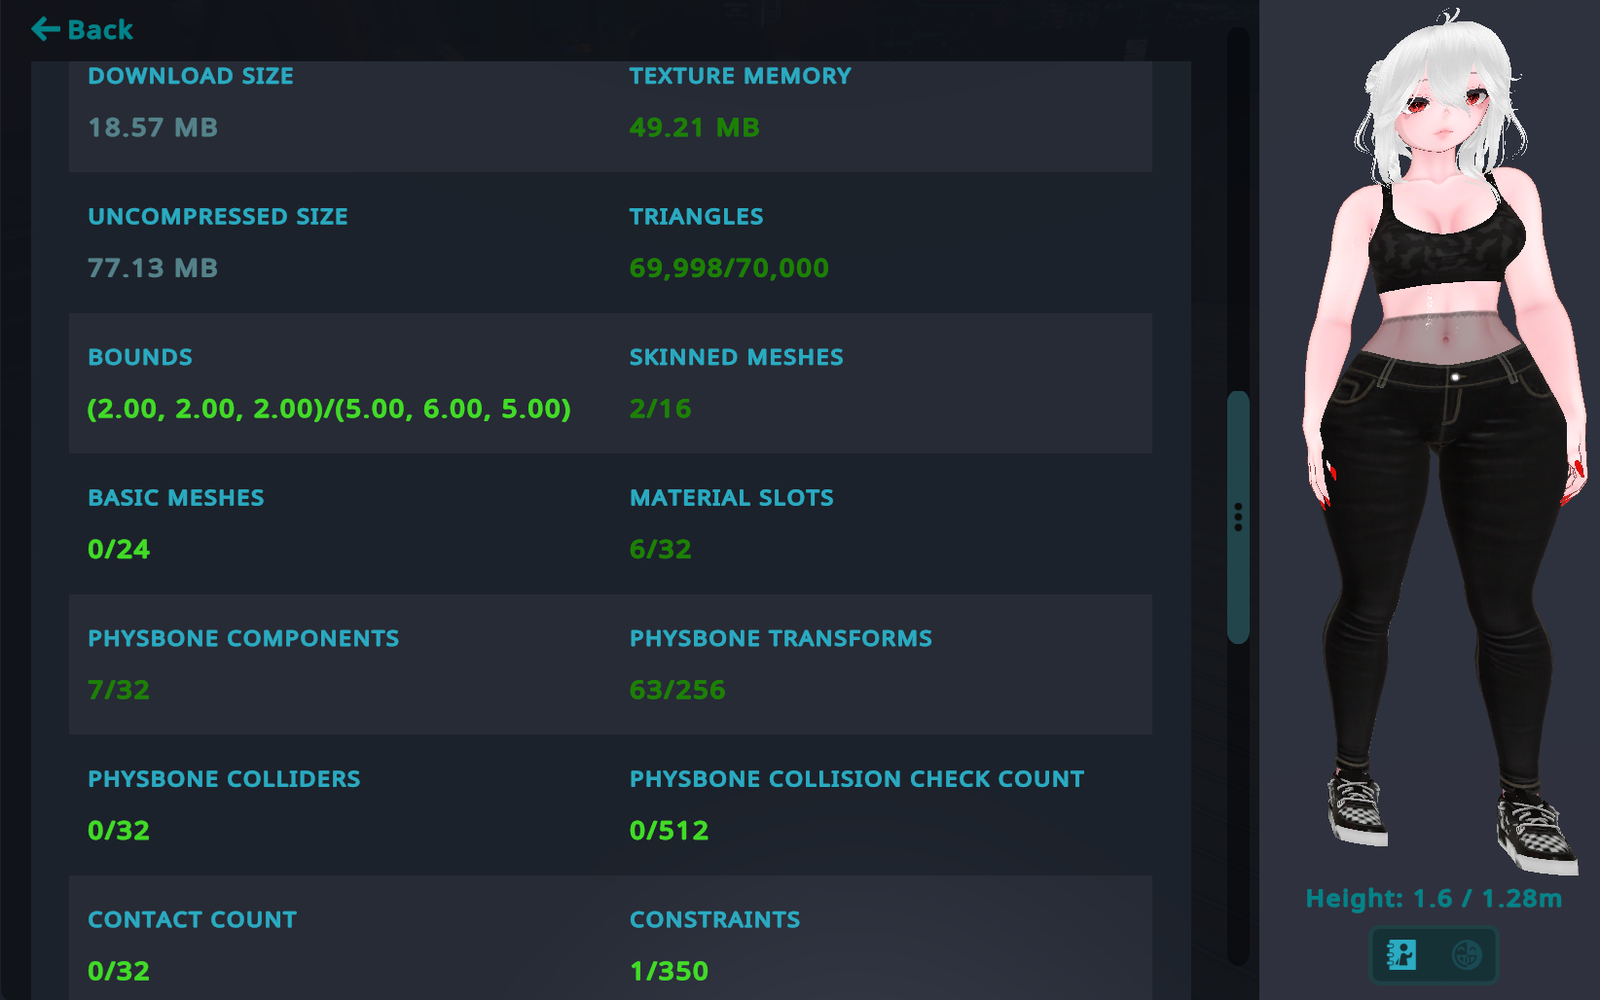Click the Triangles 69,998/70,000 value
This screenshot has height=1000, width=1600.
point(728,268)
